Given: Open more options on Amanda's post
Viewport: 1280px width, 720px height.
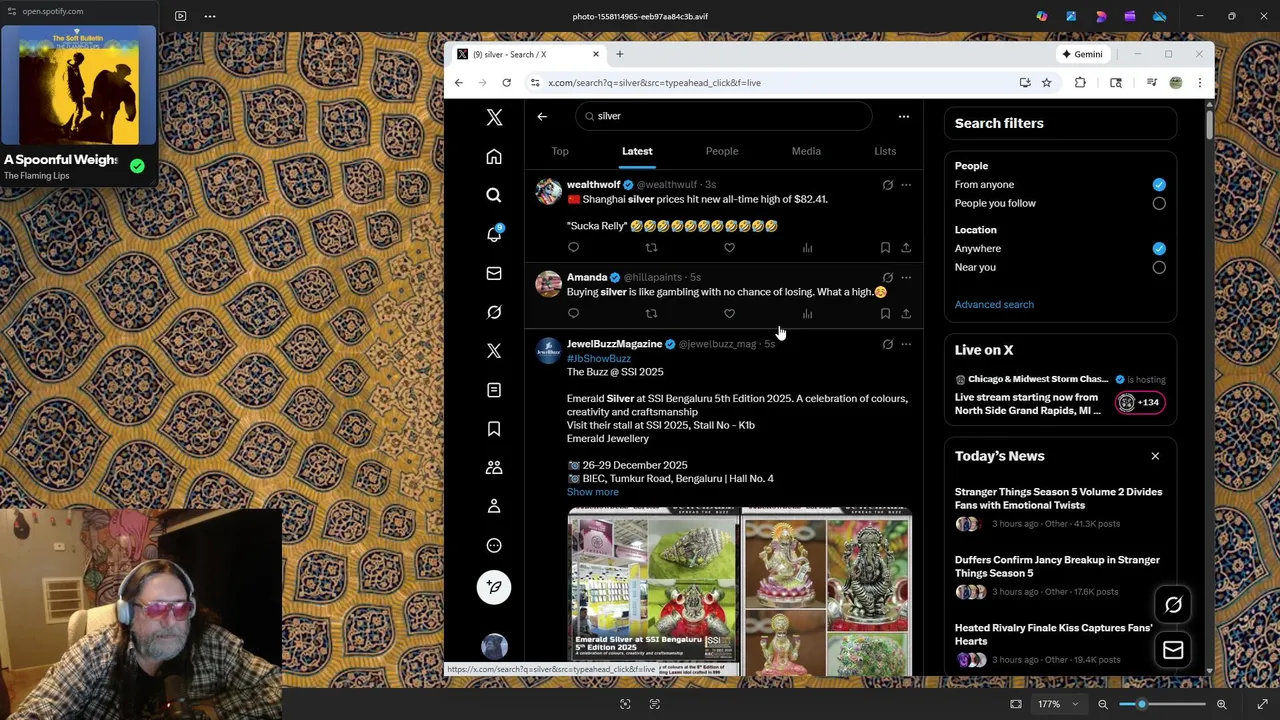Looking at the screenshot, I should [x=906, y=277].
